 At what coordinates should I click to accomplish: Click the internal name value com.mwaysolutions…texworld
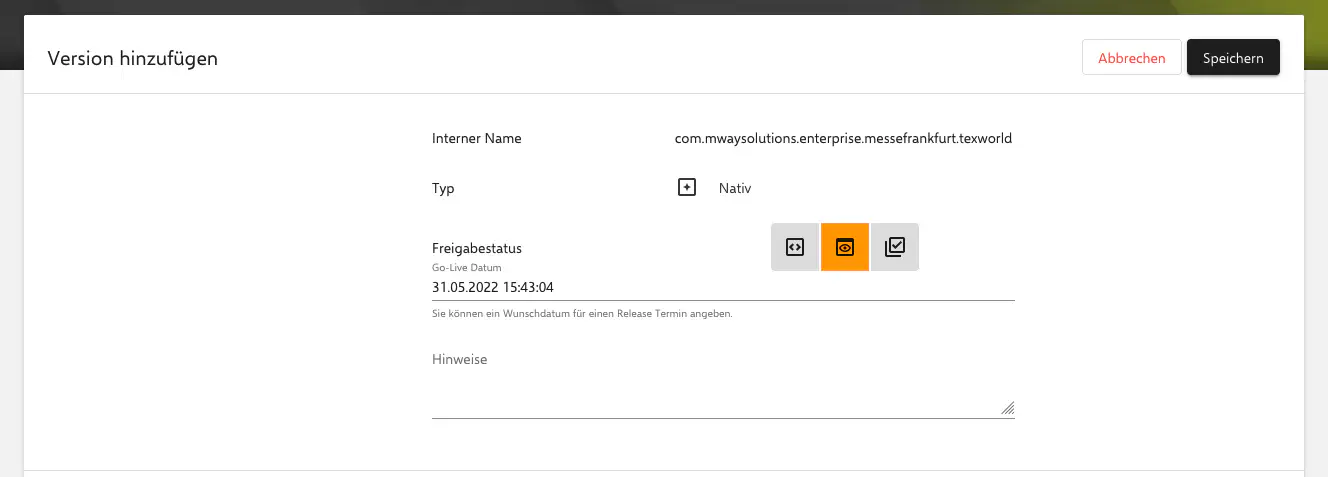(x=844, y=138)
